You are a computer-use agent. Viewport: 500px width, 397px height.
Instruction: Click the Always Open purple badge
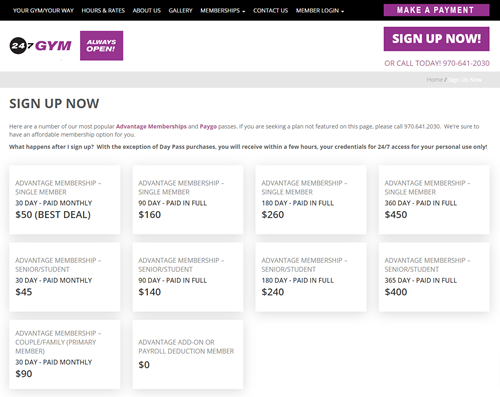pyautogui.click(x=101, y=46)
